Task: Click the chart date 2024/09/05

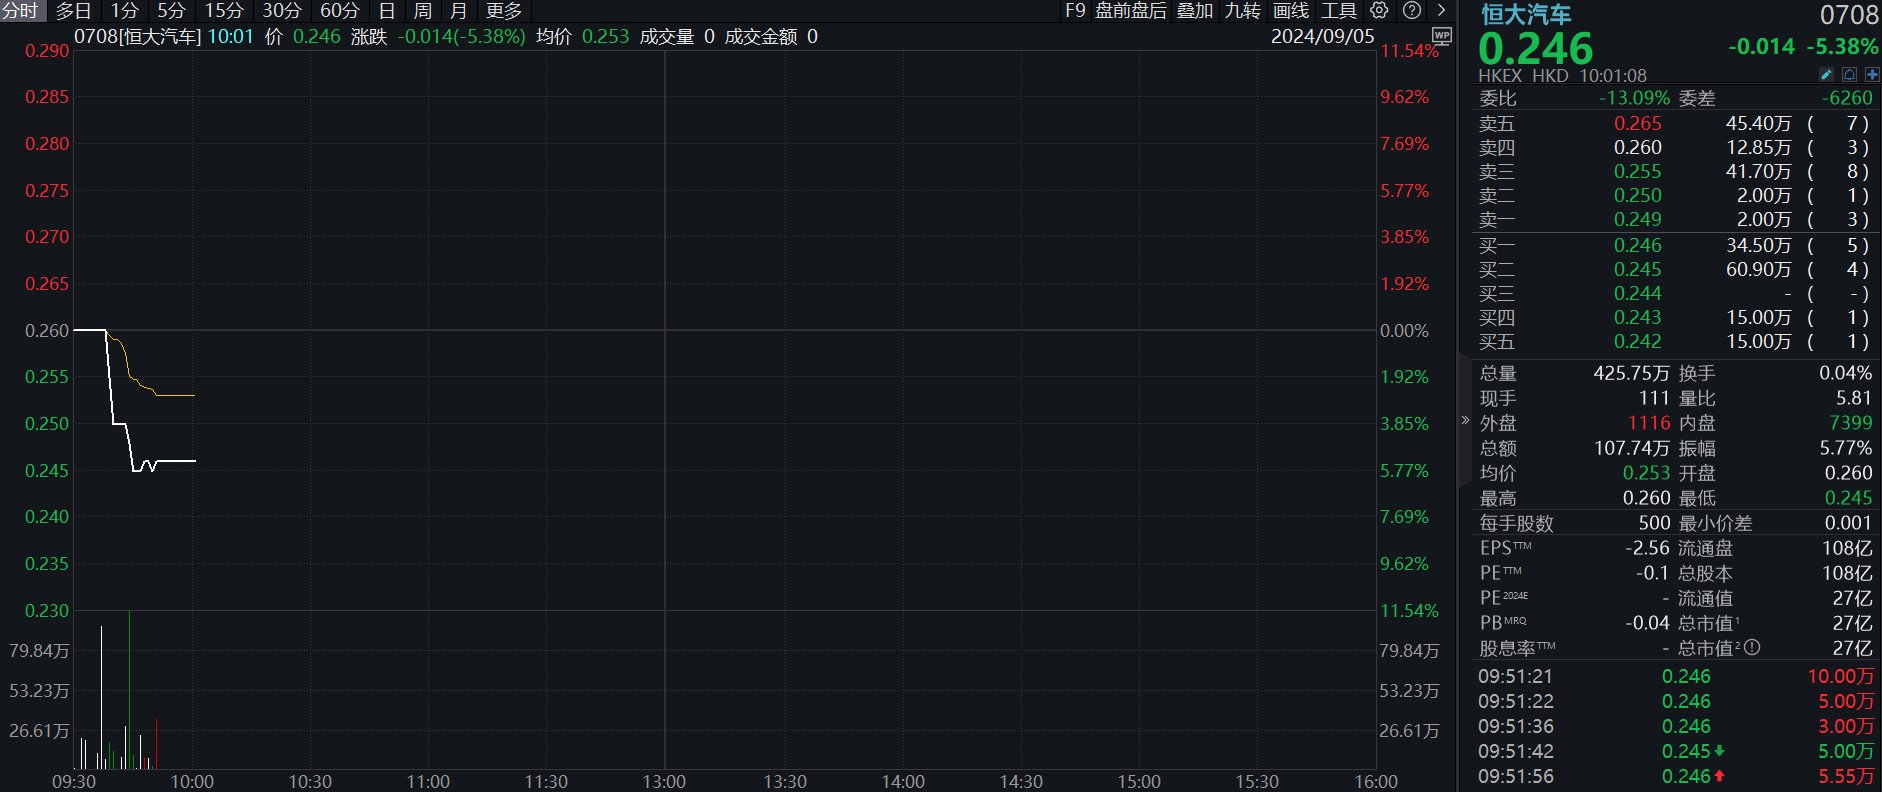Action: (x=1322, y=36)
